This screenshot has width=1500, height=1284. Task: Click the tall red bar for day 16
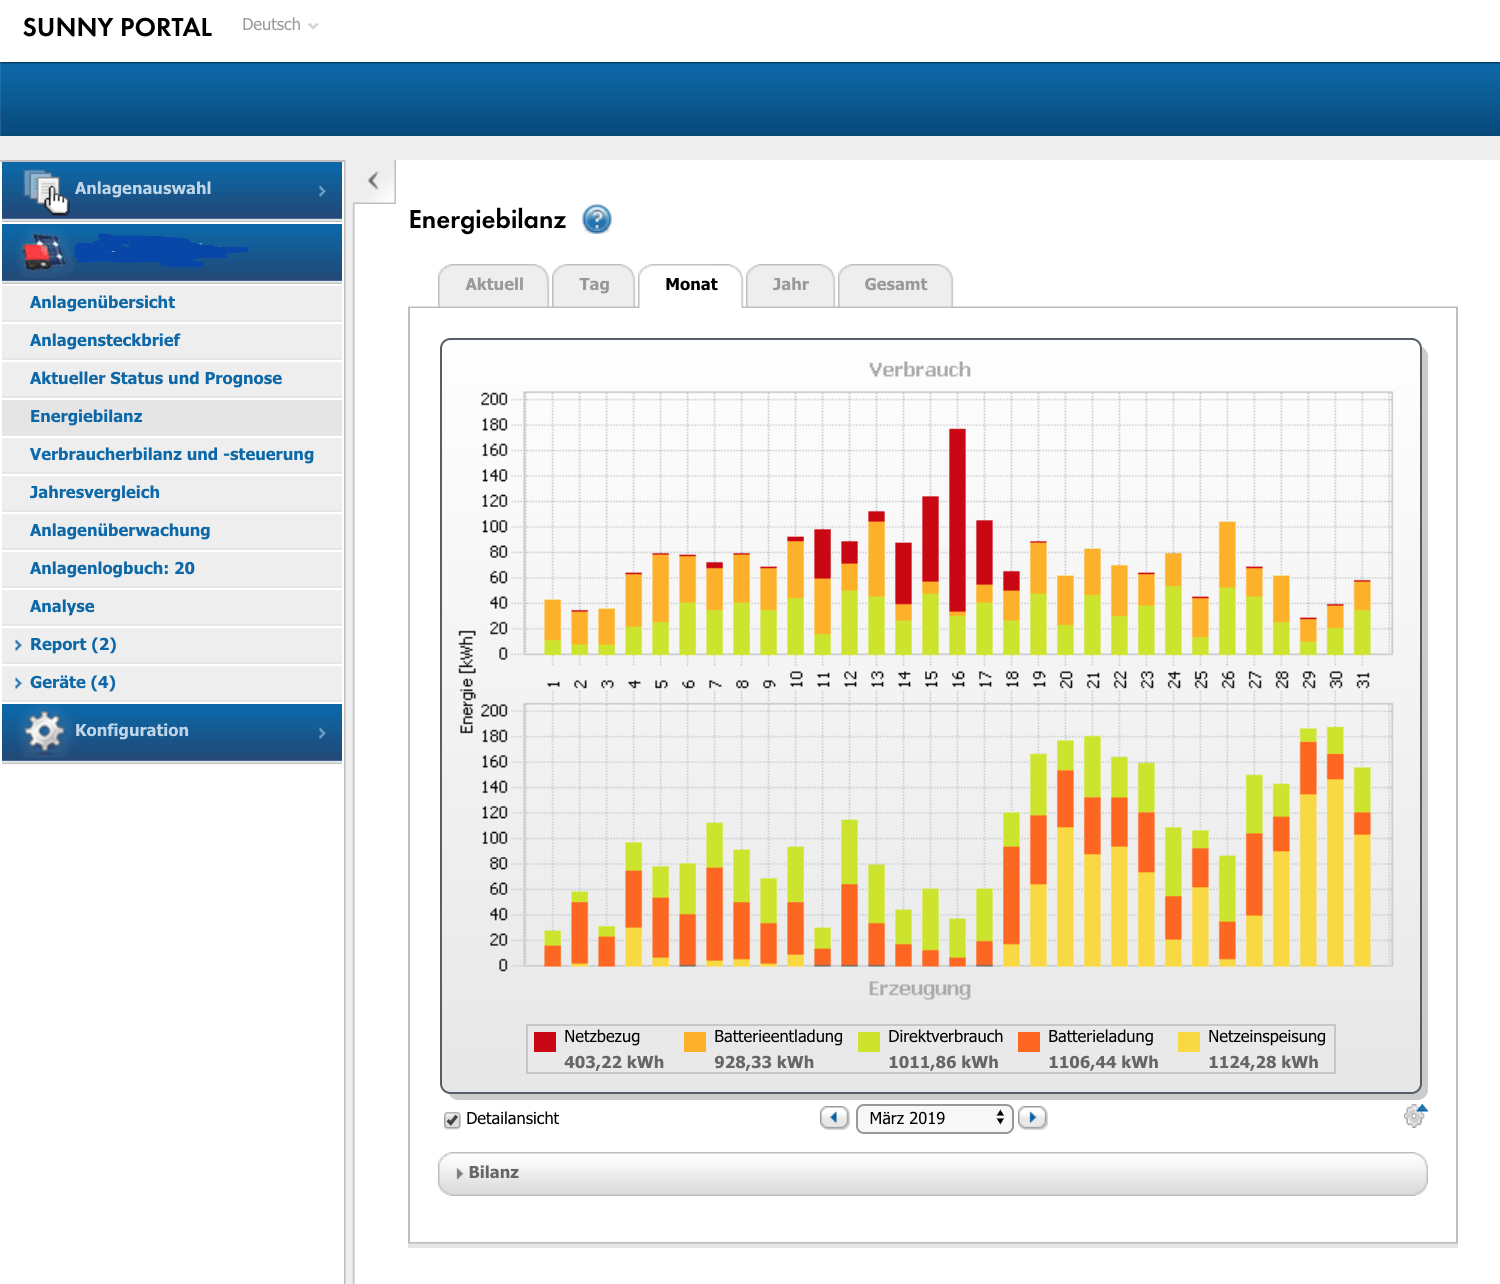(957, 518)
